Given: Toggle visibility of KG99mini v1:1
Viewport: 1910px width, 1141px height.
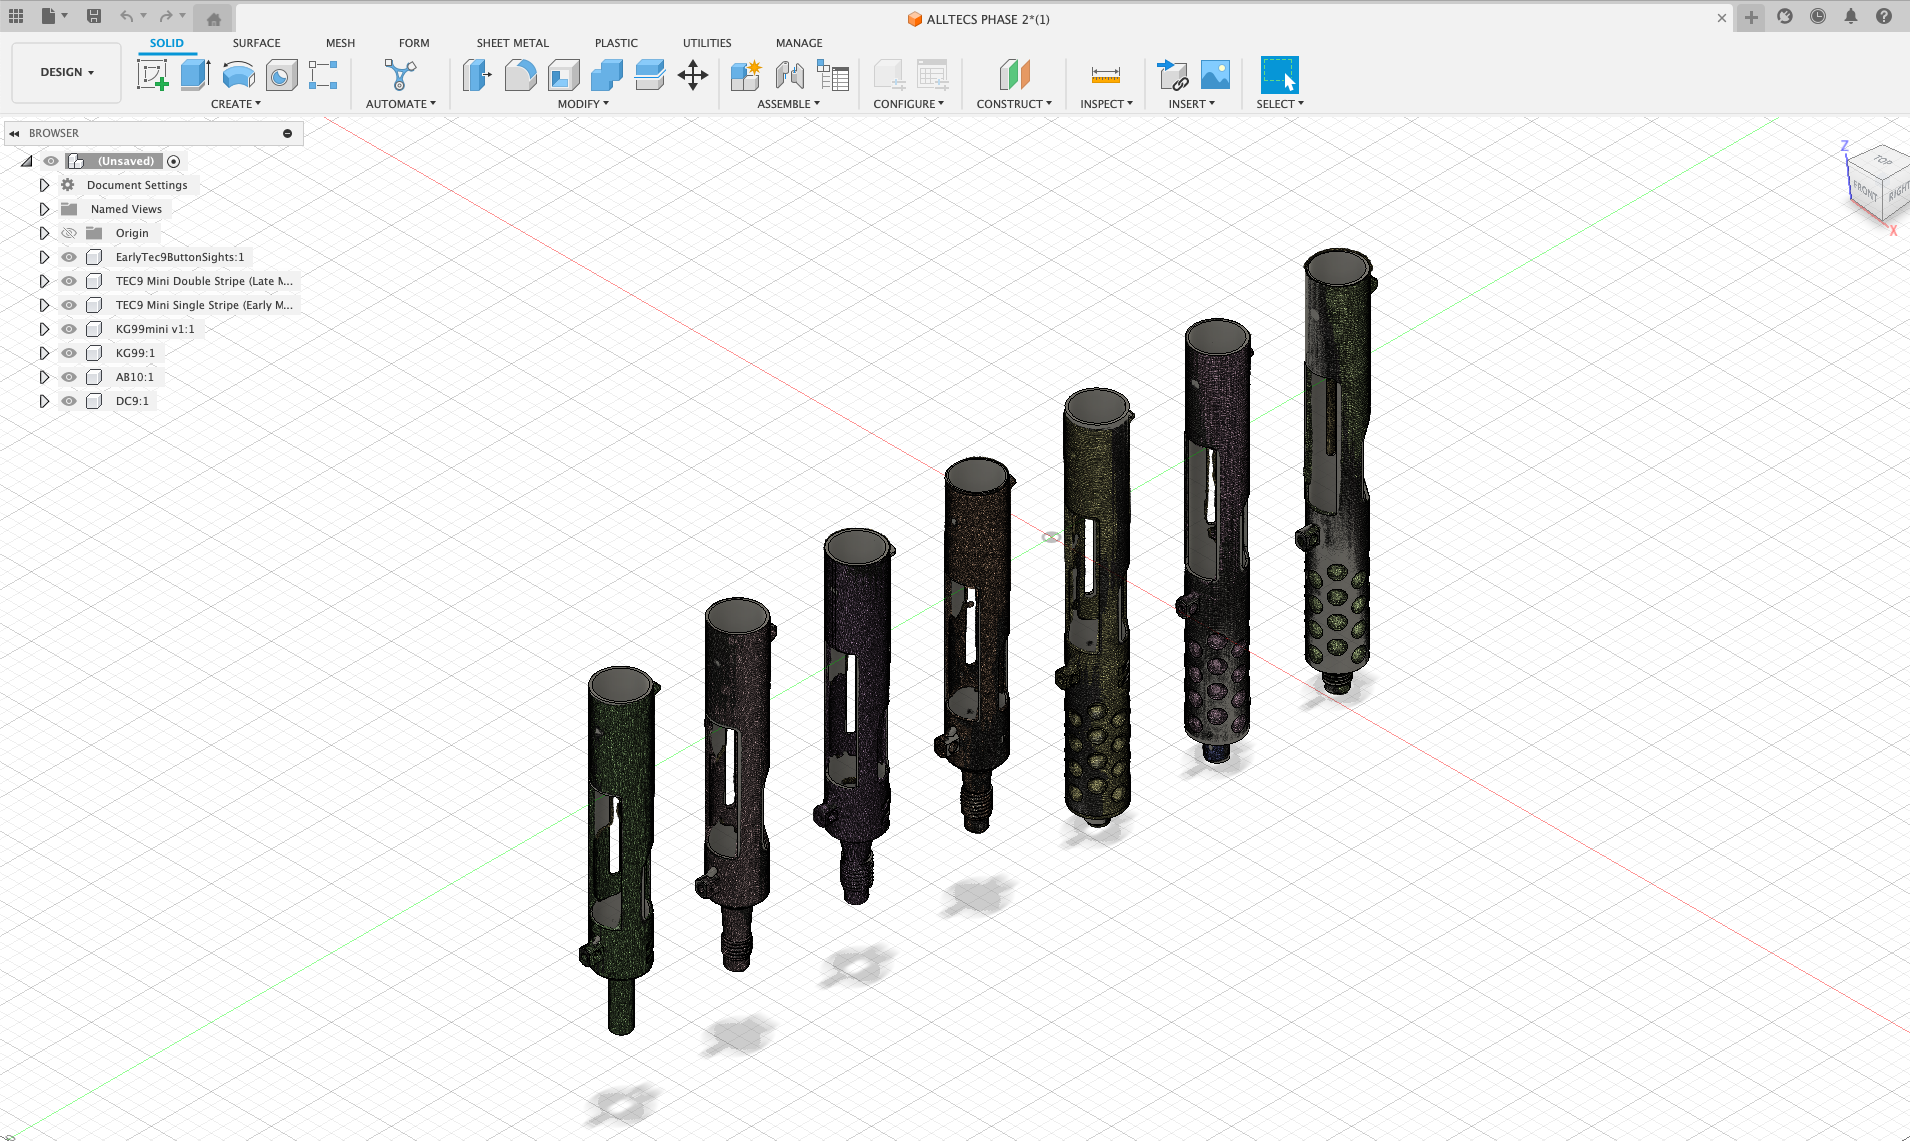Looking at the screenshot, I should coord(69,329).
